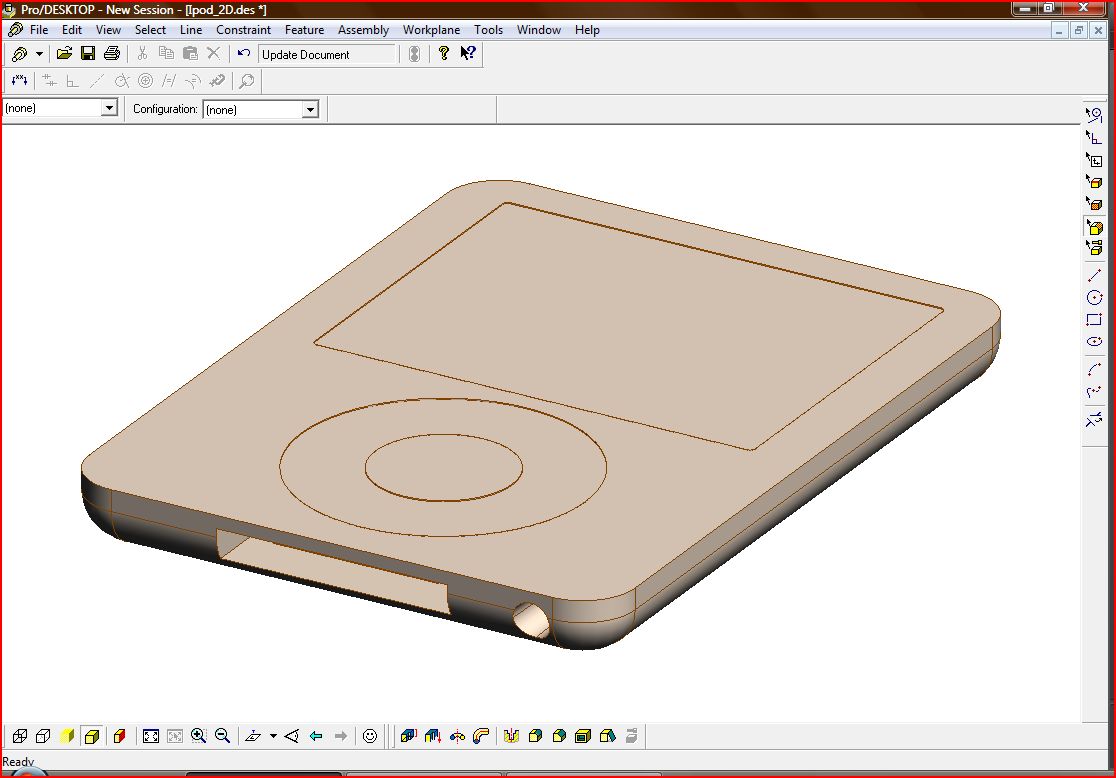Toggle the Select Parts mode icon

(x=1094, y=248)
